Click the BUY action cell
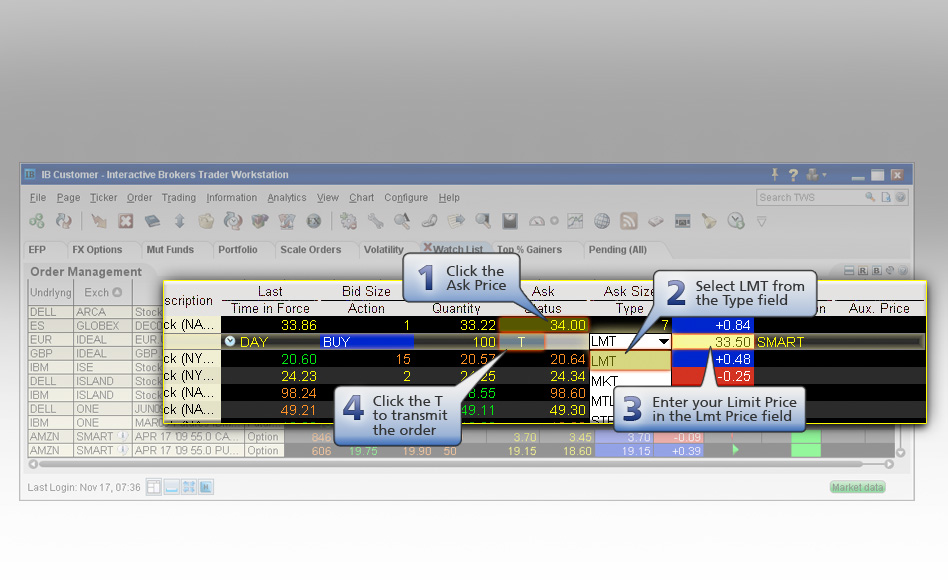The height and width of the screenshot is (580, 948). point(366,342)
